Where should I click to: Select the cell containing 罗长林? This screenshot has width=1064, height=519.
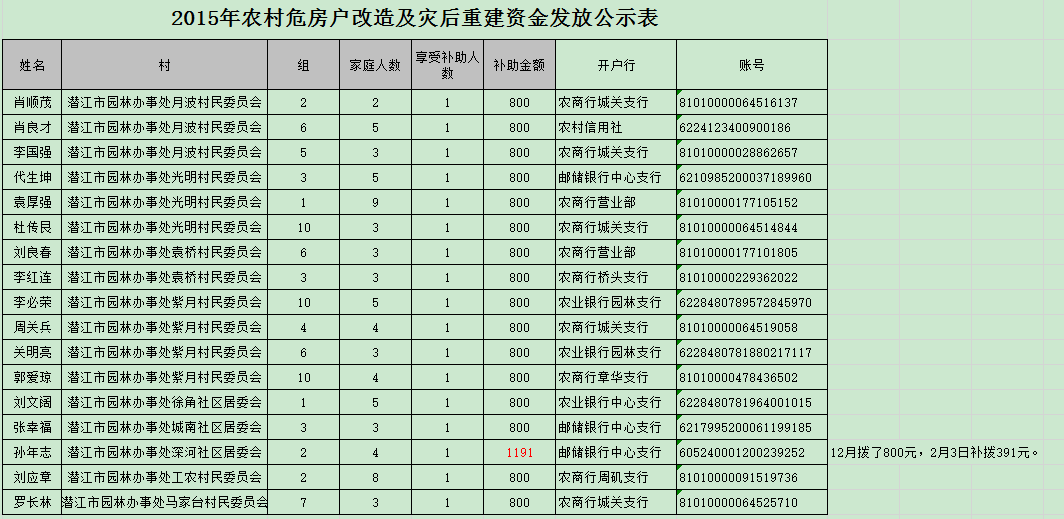point(33,502)
